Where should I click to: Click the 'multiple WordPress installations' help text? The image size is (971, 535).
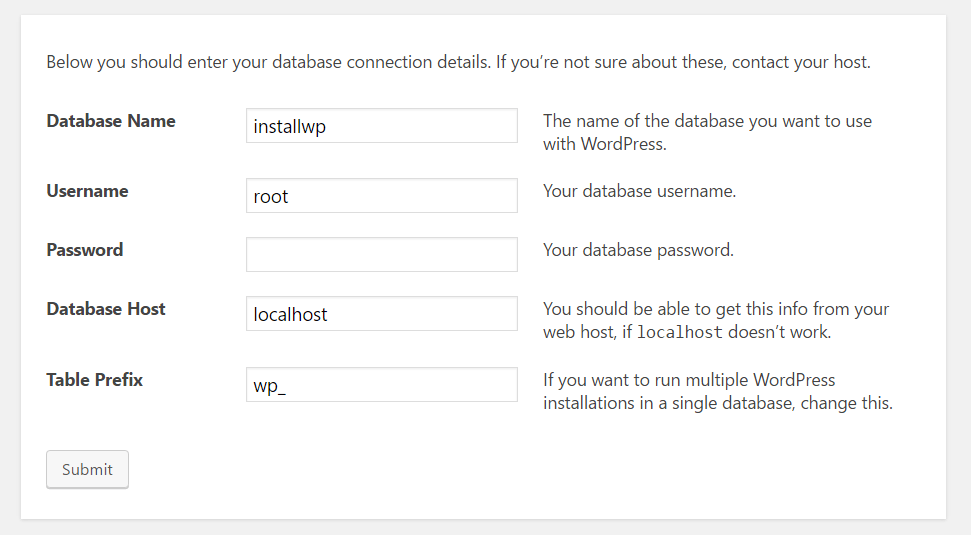(717, 392)
